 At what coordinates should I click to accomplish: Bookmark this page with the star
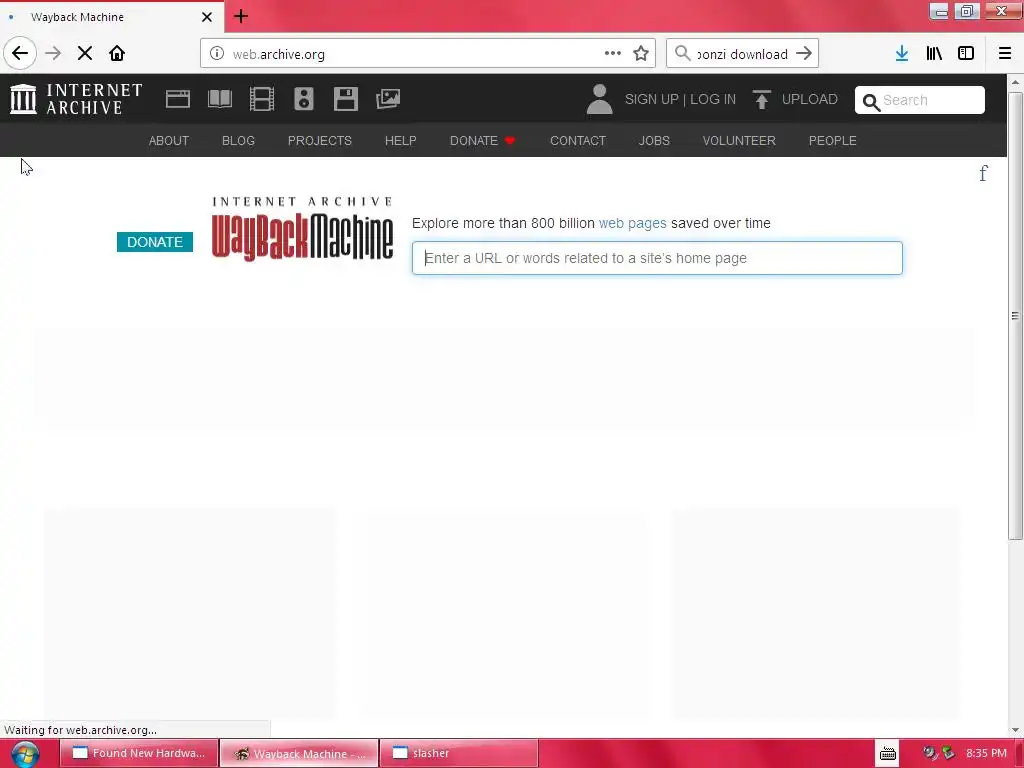coord(641,54)
